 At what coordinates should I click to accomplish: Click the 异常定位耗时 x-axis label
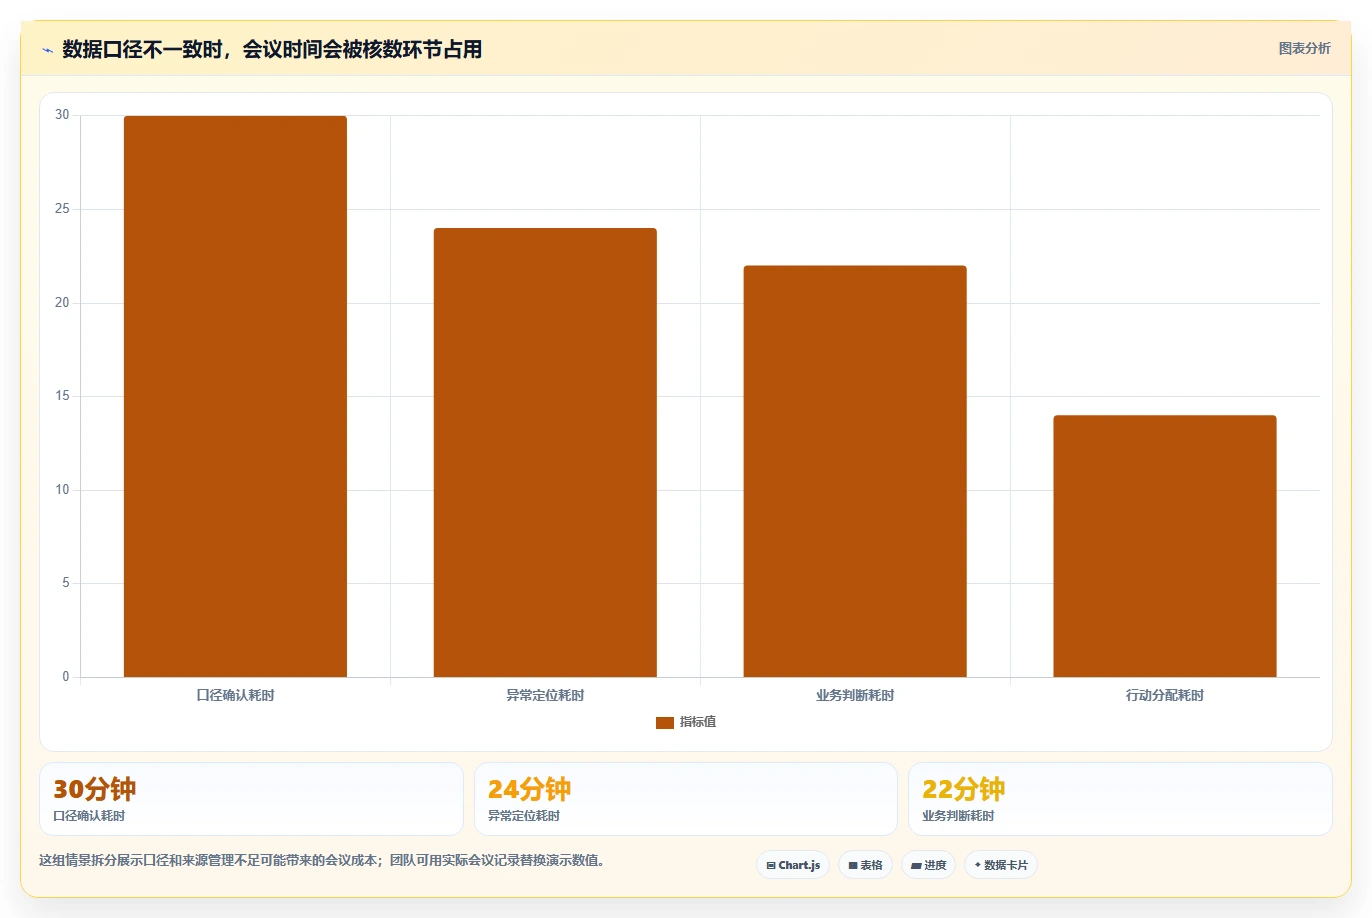[545, 695]
